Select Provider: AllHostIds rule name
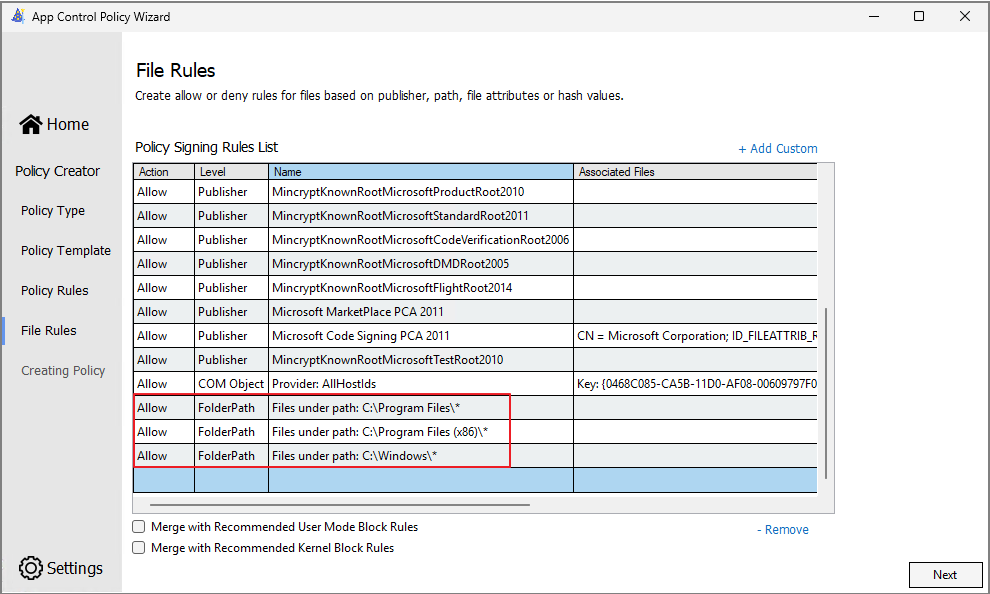Image resolution: width=990 pixels, height=594 pixels. [x=421, y=384]
